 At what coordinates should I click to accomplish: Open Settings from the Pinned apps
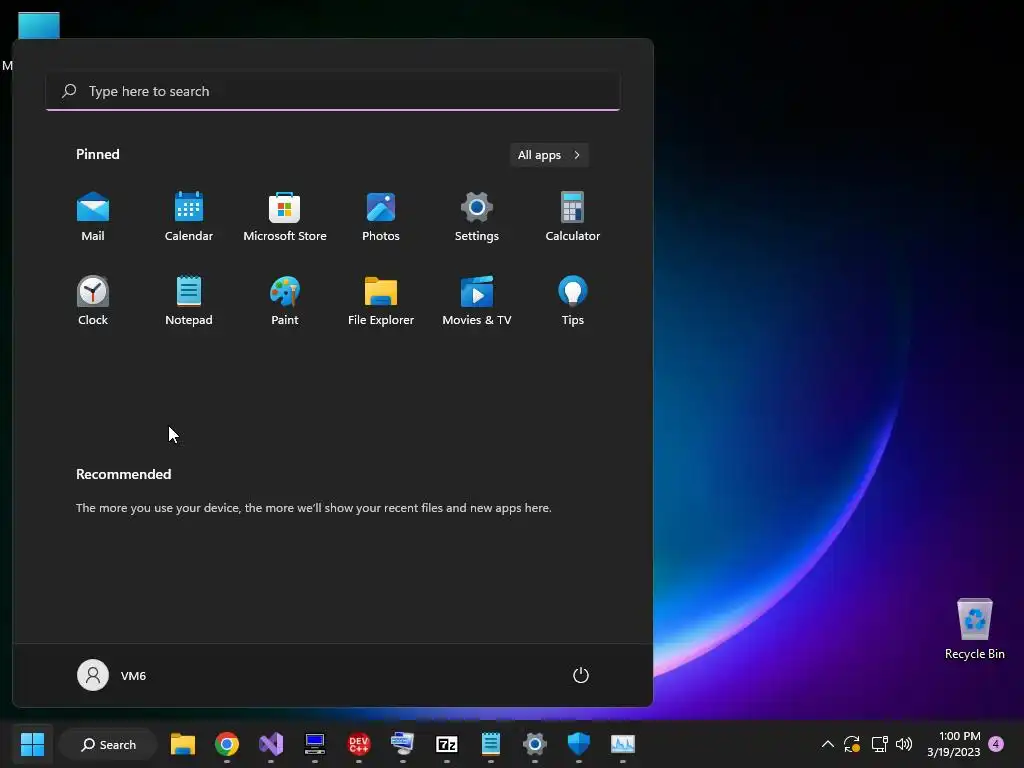(477, 217)
